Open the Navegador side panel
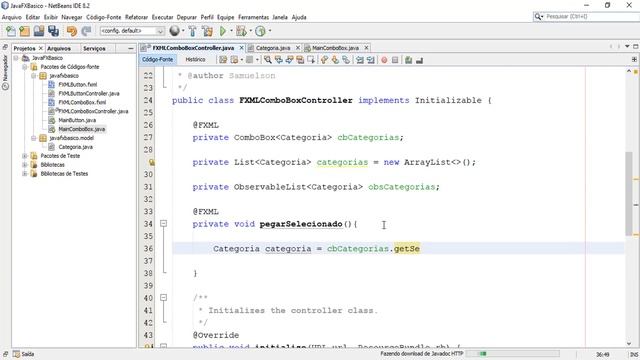The width and height of the screenshot is (640, 360). pyautogui.click(x=5, y=72)
